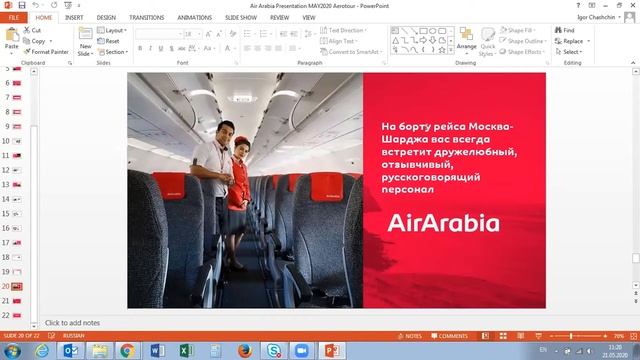Open the Layout dropdown

pyautogui.click(x=112, y=30)
